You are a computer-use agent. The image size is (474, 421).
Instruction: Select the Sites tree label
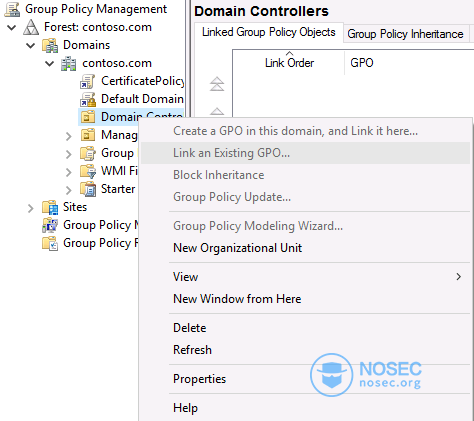click(x=75, y=207)
